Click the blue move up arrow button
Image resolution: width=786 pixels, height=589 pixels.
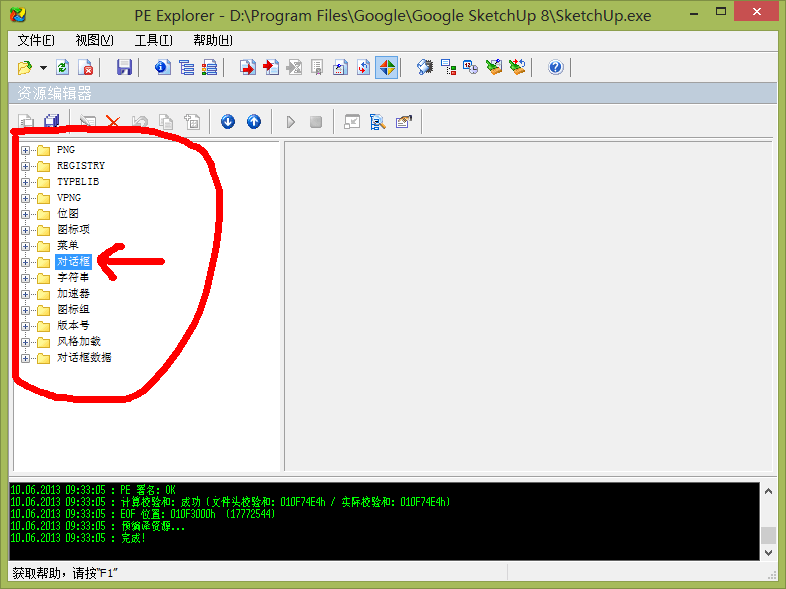pyautogui.click(x=254, y=121)
